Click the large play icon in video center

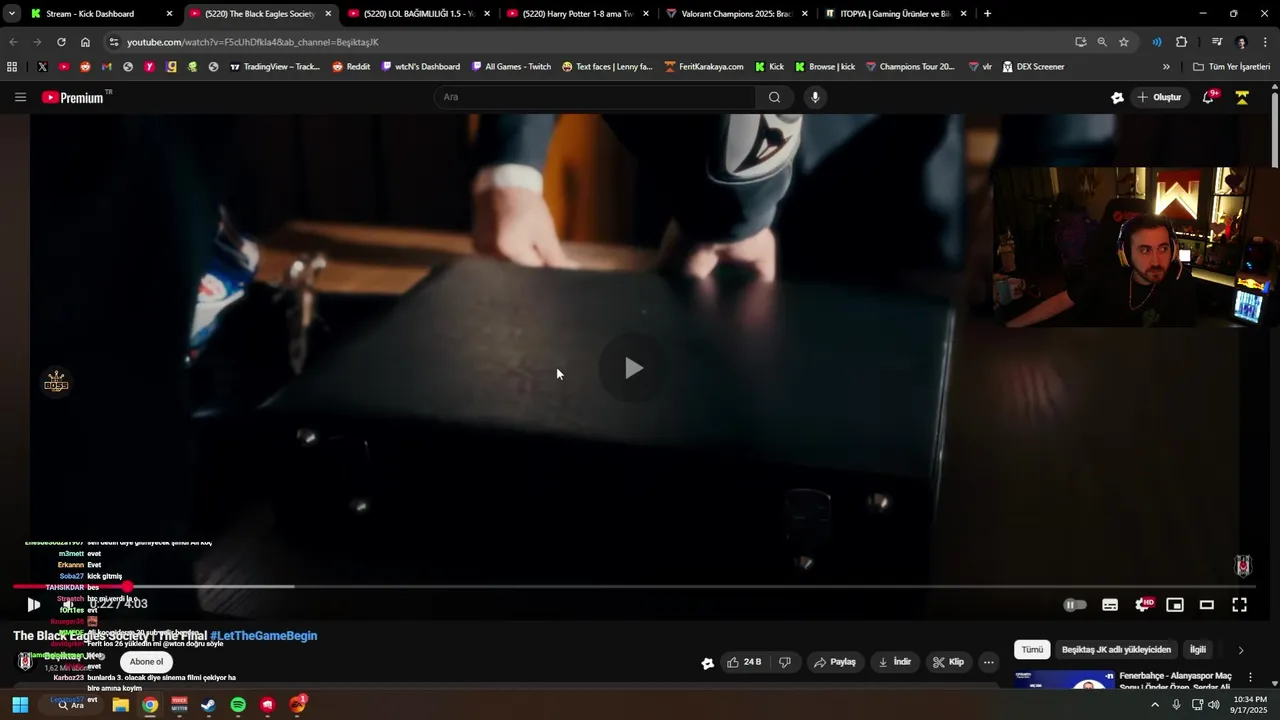(x=633, y=368)
